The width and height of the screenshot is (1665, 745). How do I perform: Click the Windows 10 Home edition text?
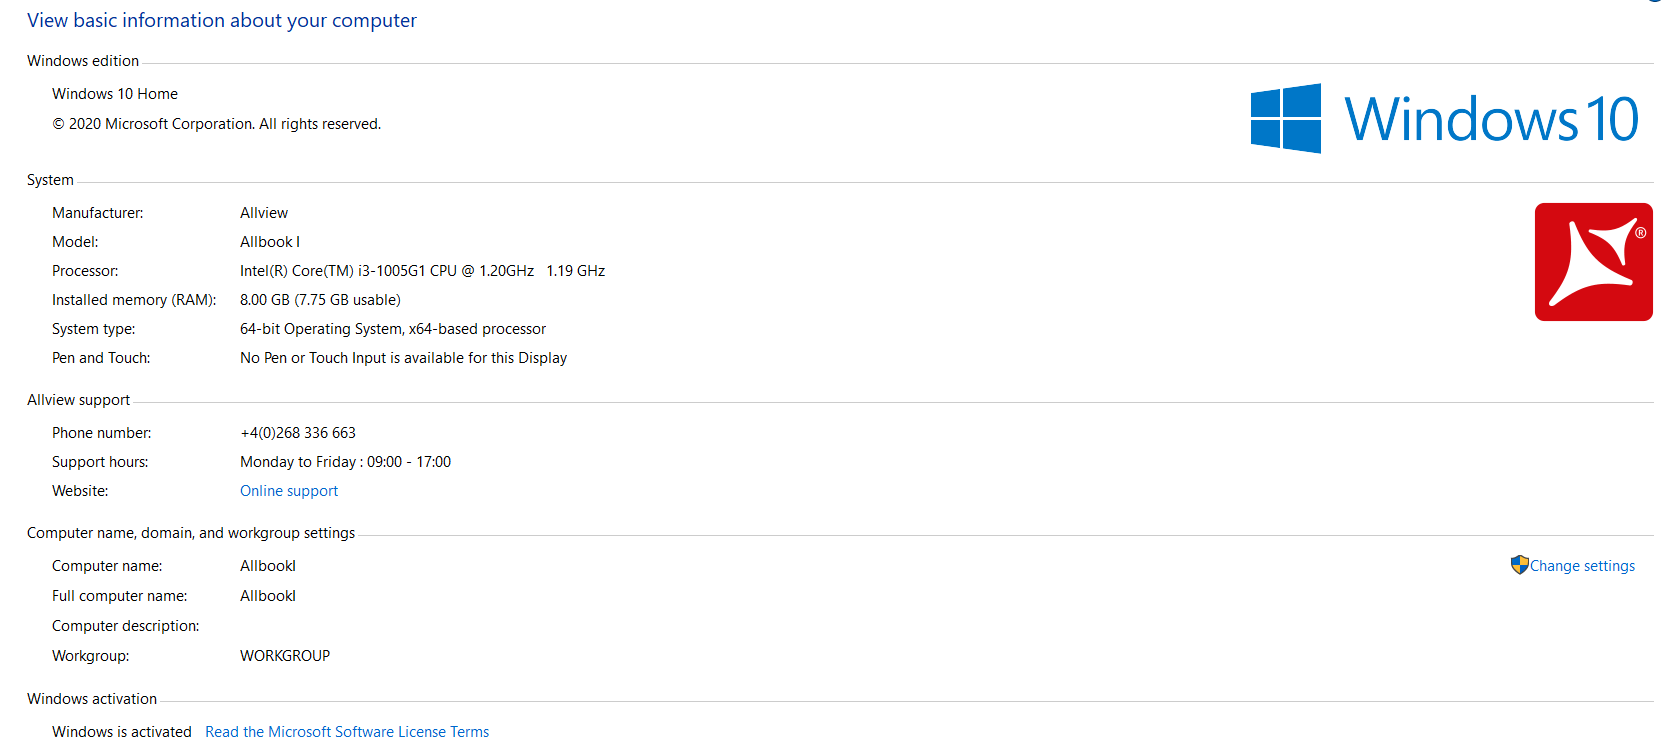[115, 94]
